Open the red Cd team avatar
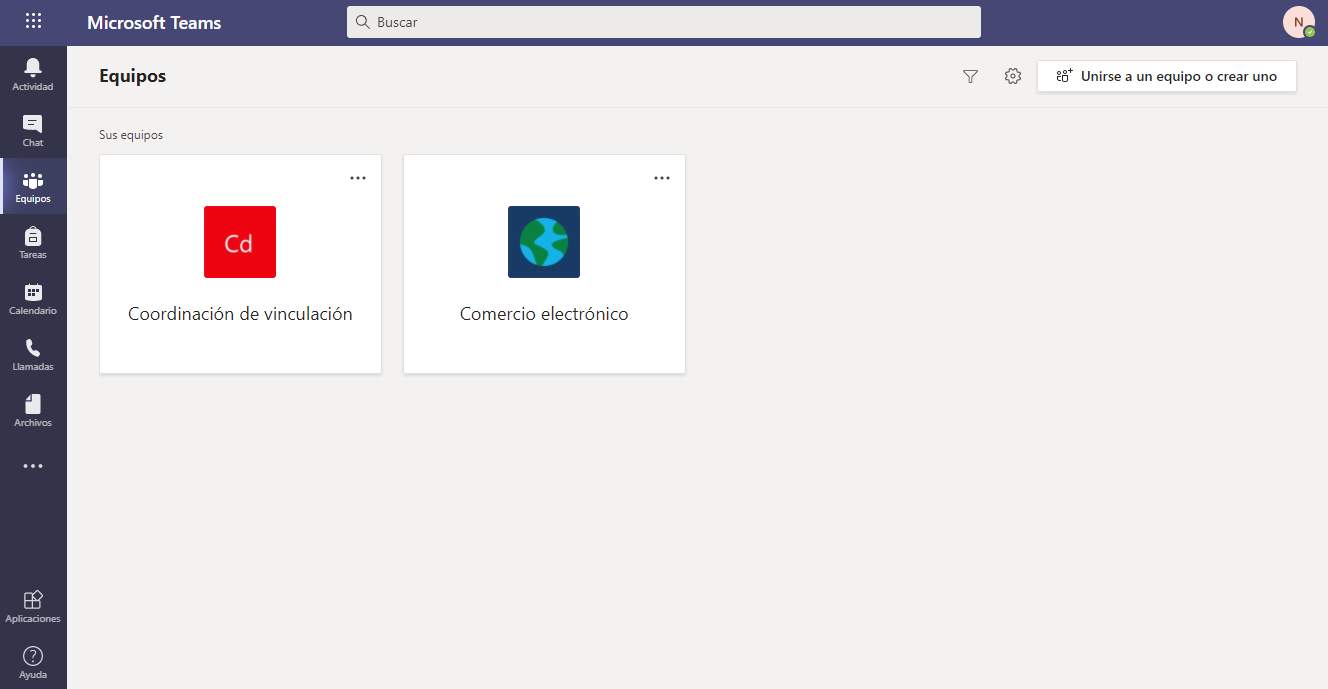1328x689 pixels. pos(240,242)
